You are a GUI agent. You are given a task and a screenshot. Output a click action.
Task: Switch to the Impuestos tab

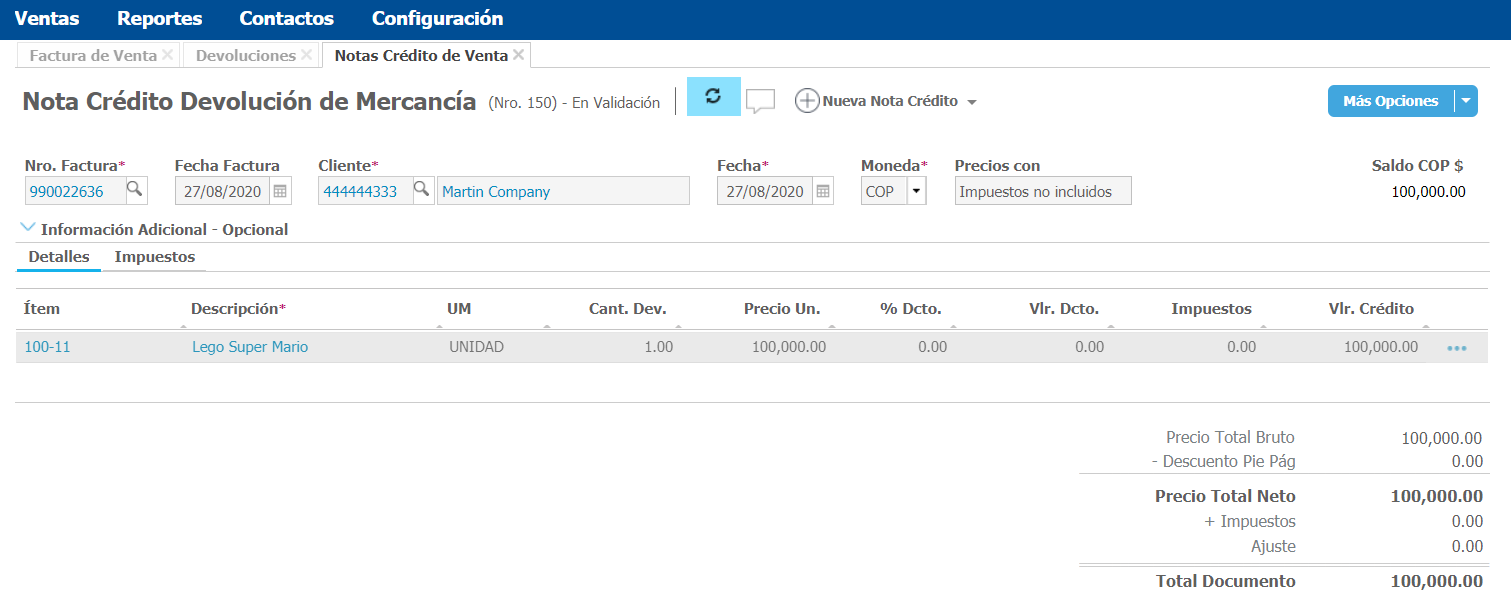click(x=155, y=257)
